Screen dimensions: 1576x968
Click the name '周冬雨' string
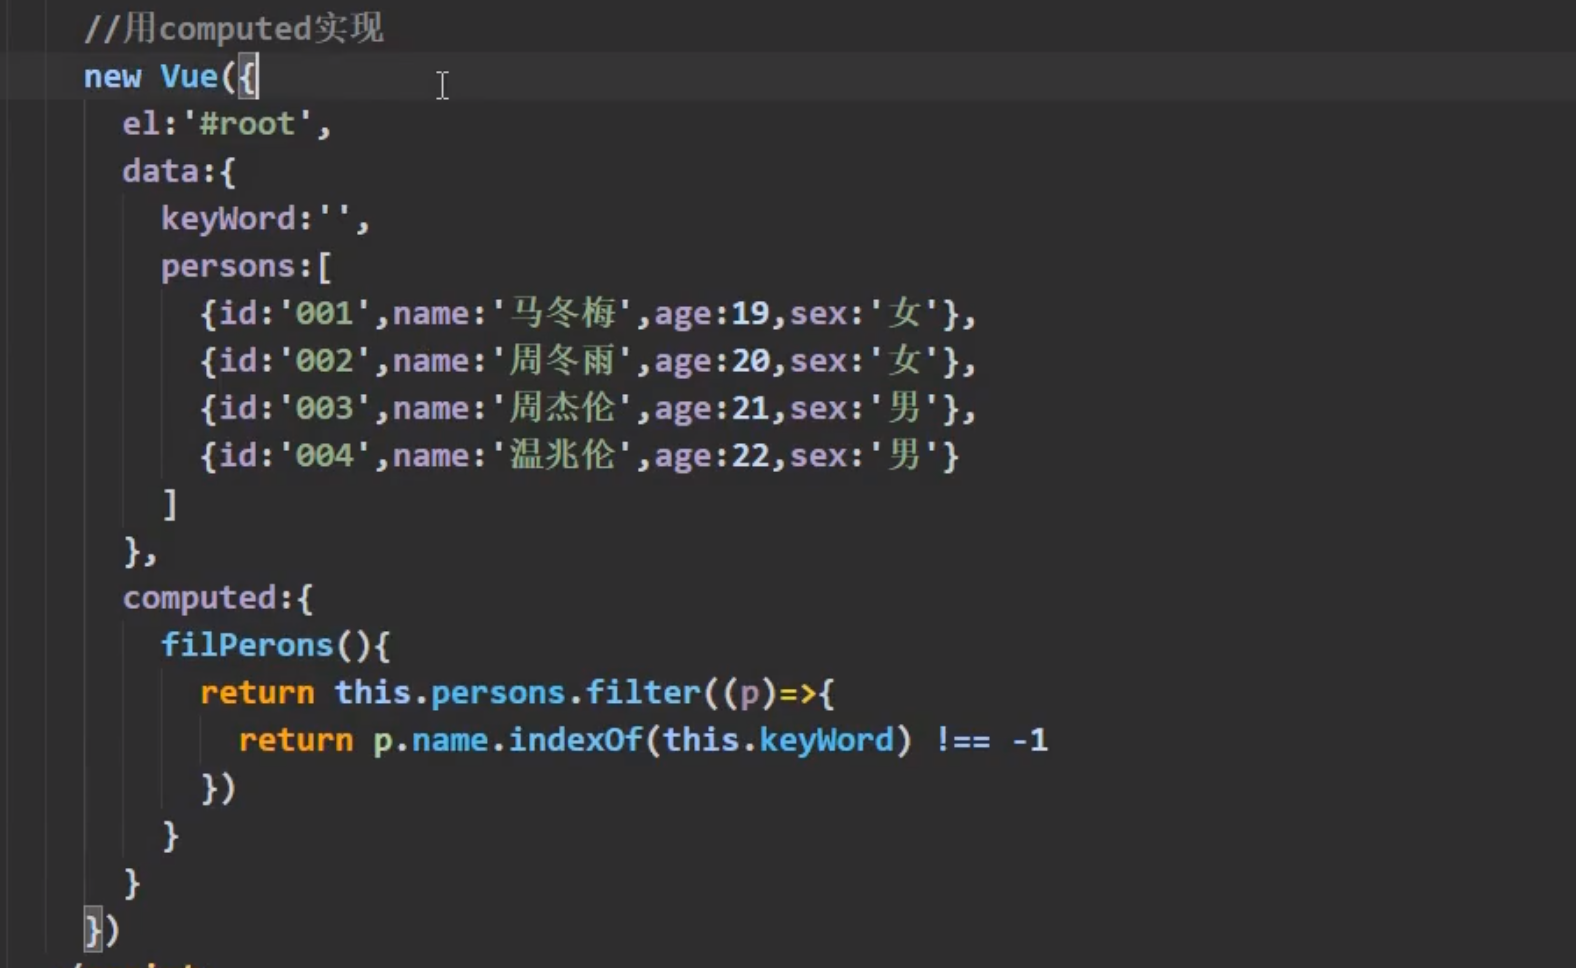[x=563, y=360]
